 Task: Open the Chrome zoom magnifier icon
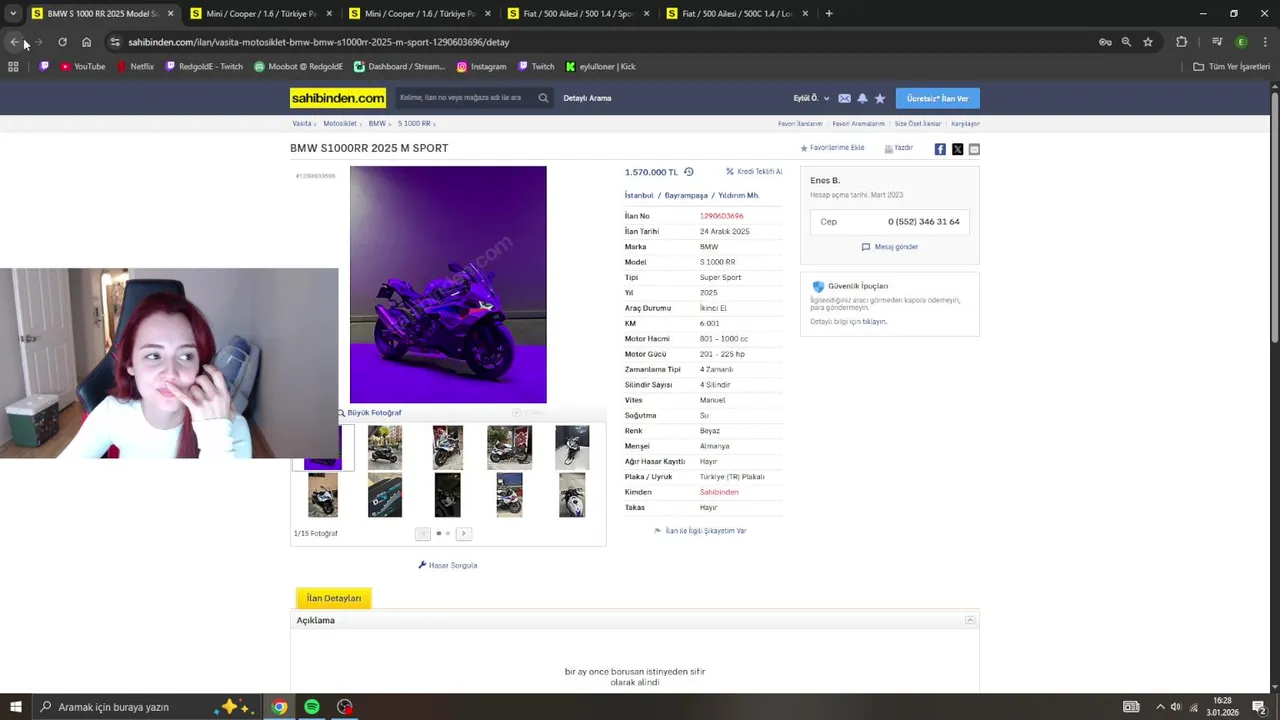pyautogui.click(x=1126, y=42)
